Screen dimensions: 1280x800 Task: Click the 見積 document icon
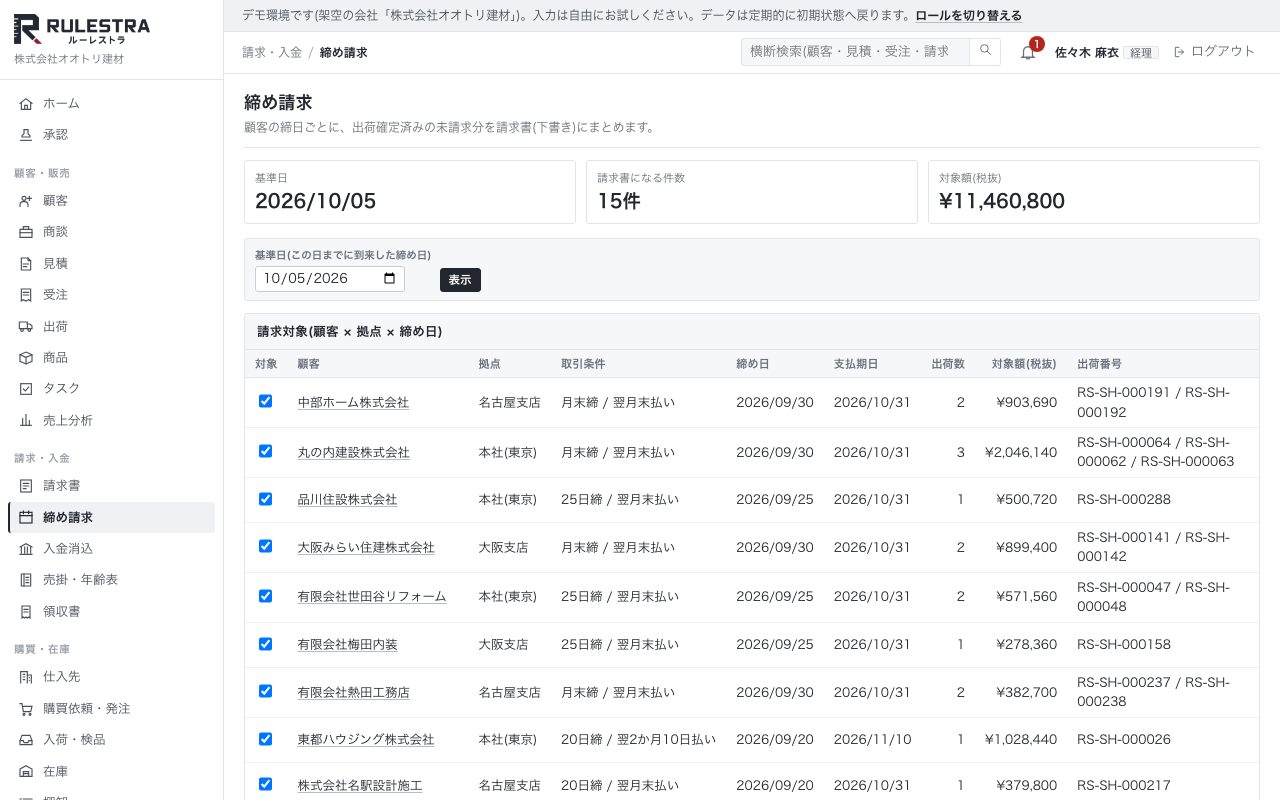pos(26,263)
